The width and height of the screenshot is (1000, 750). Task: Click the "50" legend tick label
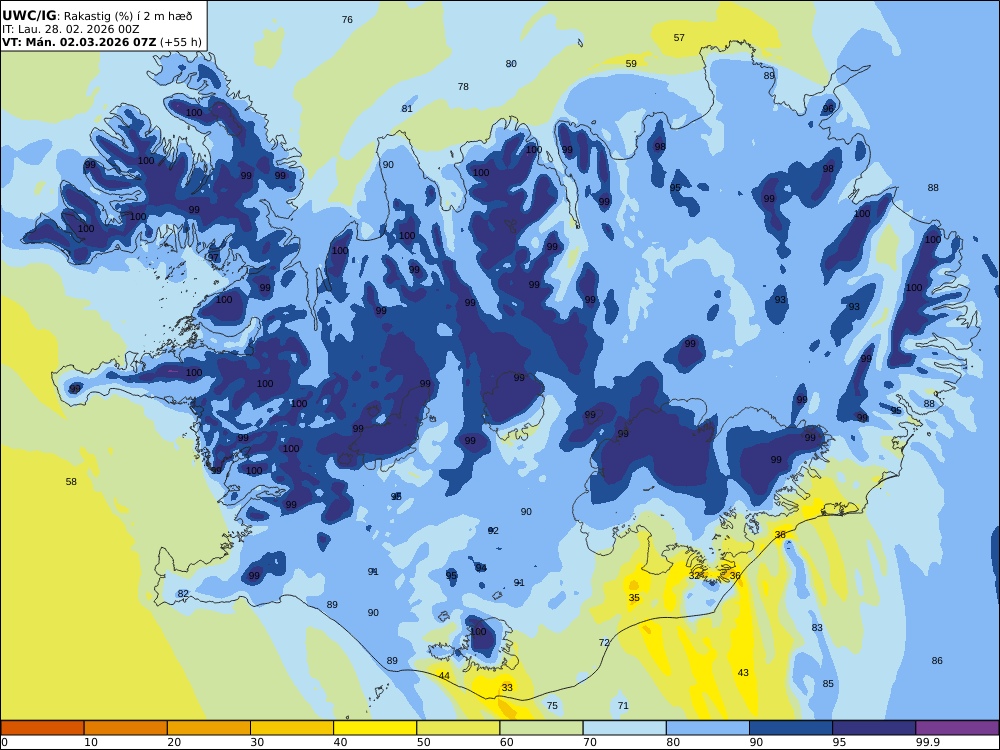point(423,742)
